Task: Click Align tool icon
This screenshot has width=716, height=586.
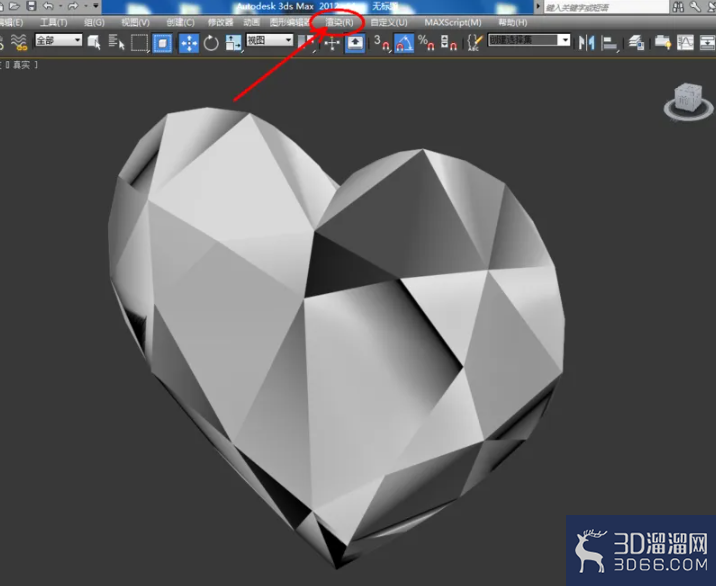Action: coord(610,43)
